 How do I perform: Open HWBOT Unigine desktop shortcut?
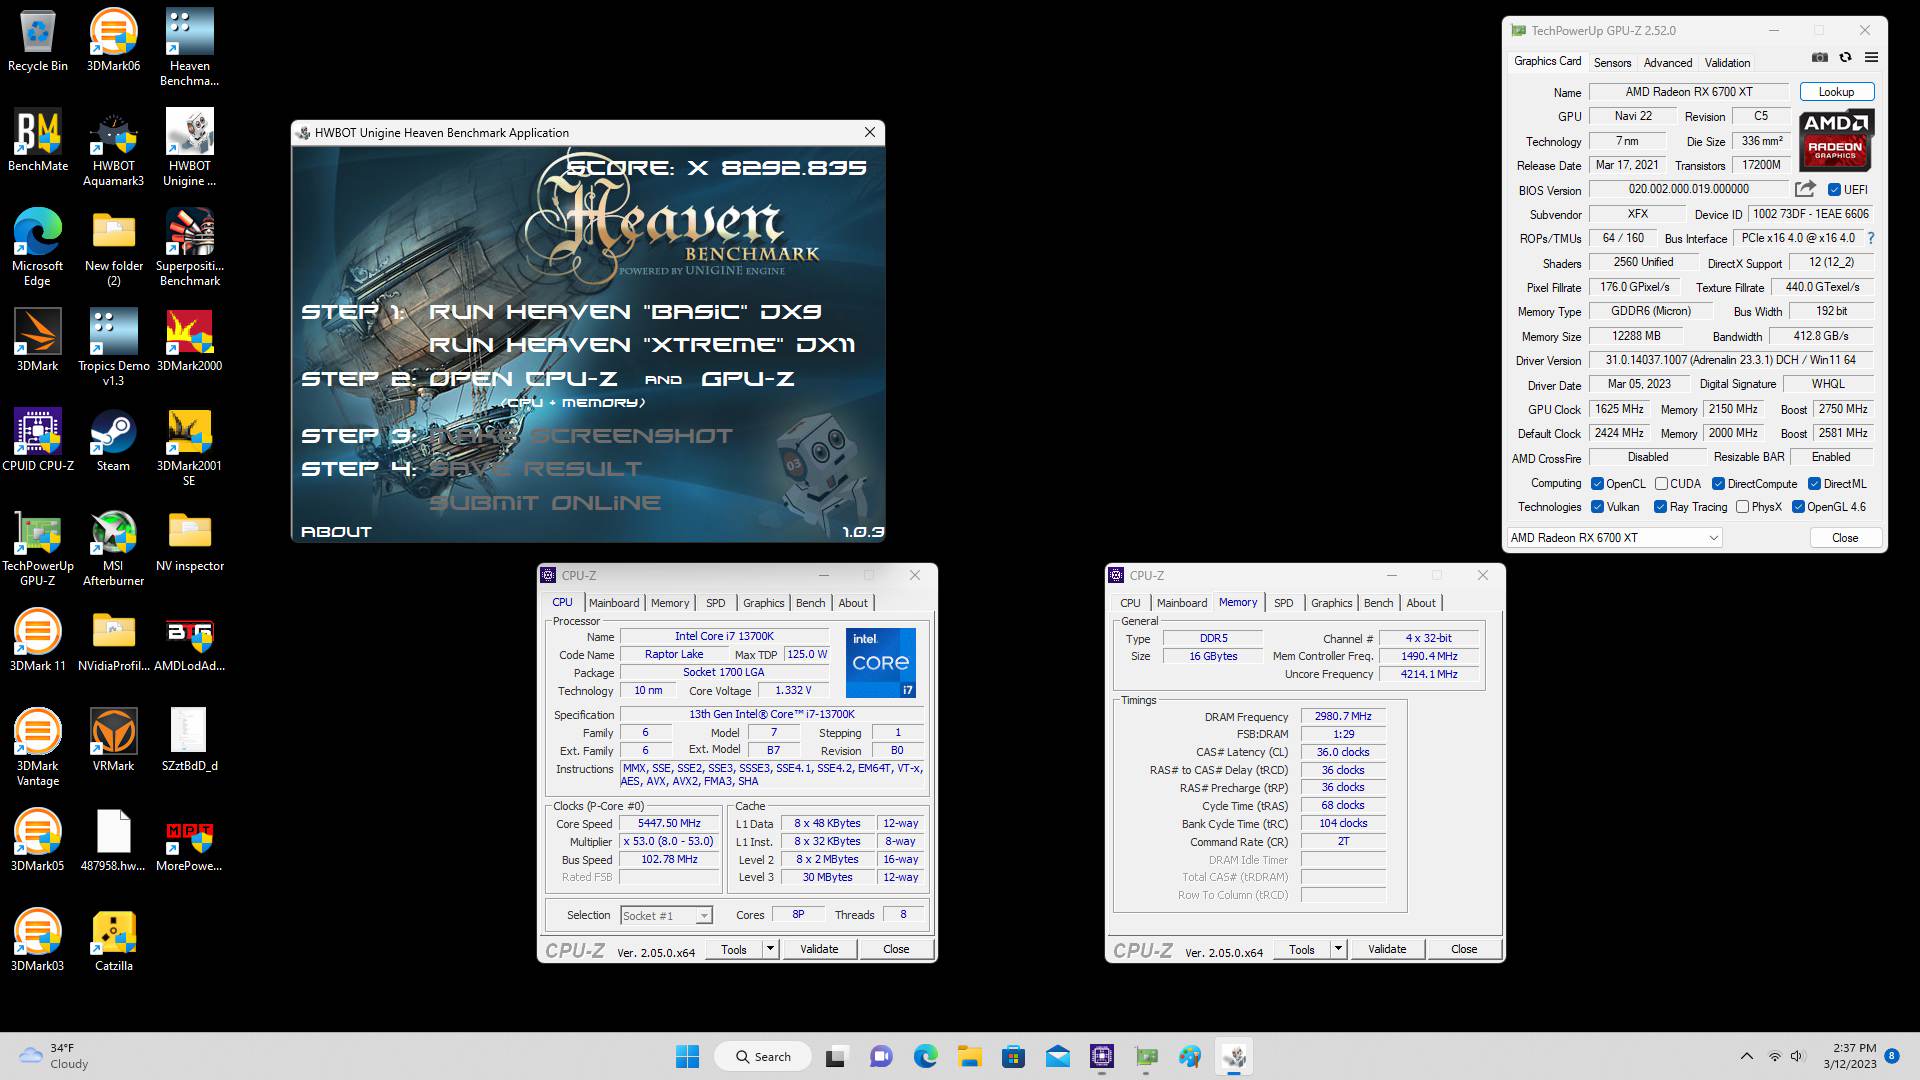pos(189,148)
